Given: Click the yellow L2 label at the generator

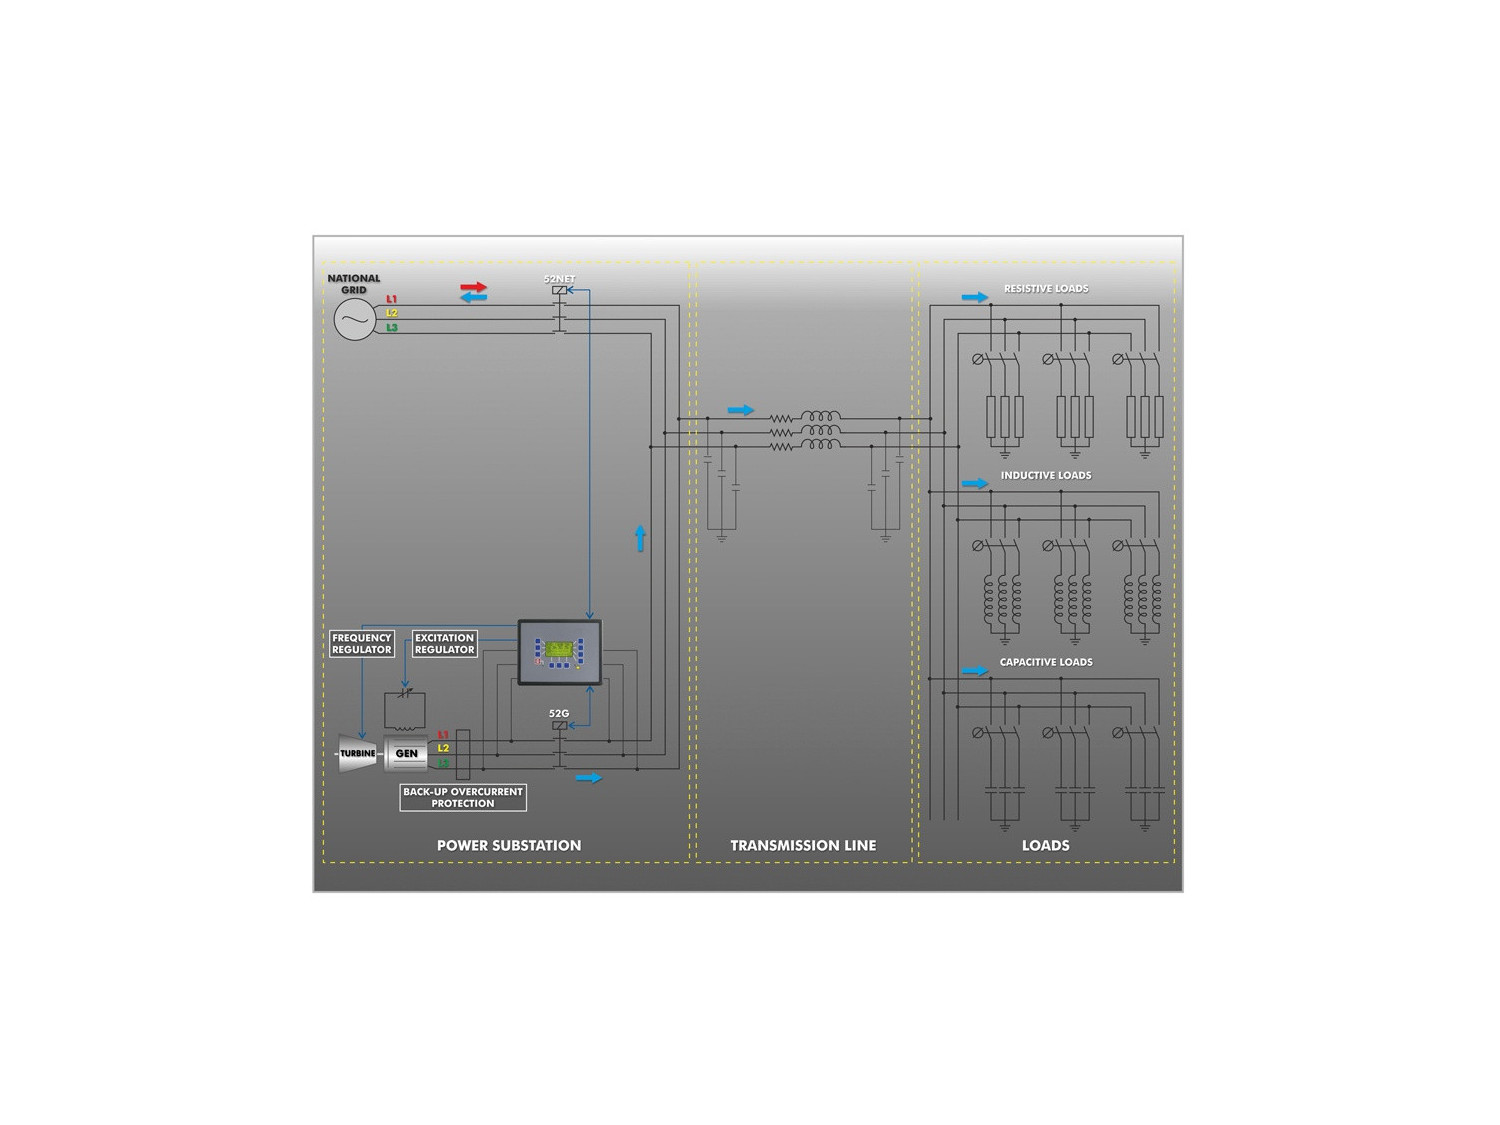Looking at the screenshot, I should point(443,748).
